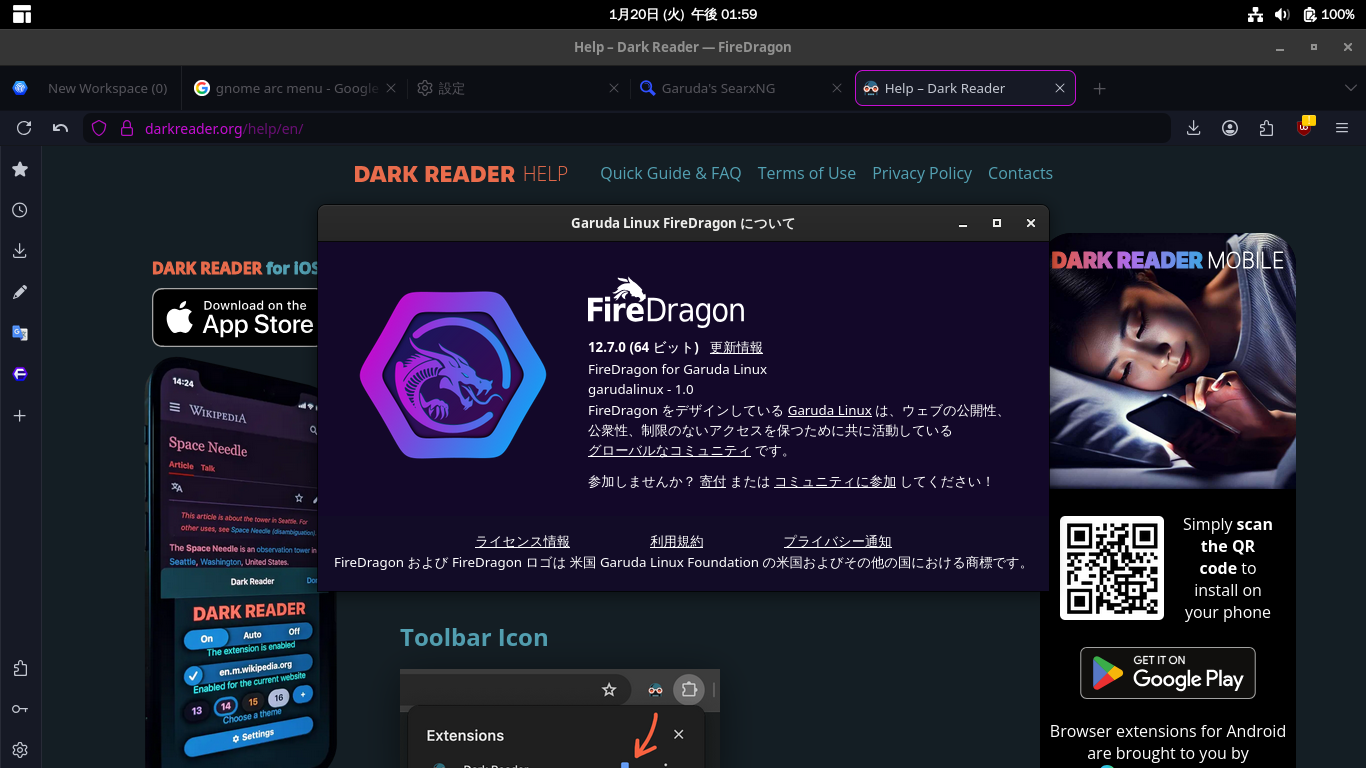This screenshot has height=768, width=1366.
Task: Click the version text "12.7.0 (64 ビット)"
Action: (643, 348)
